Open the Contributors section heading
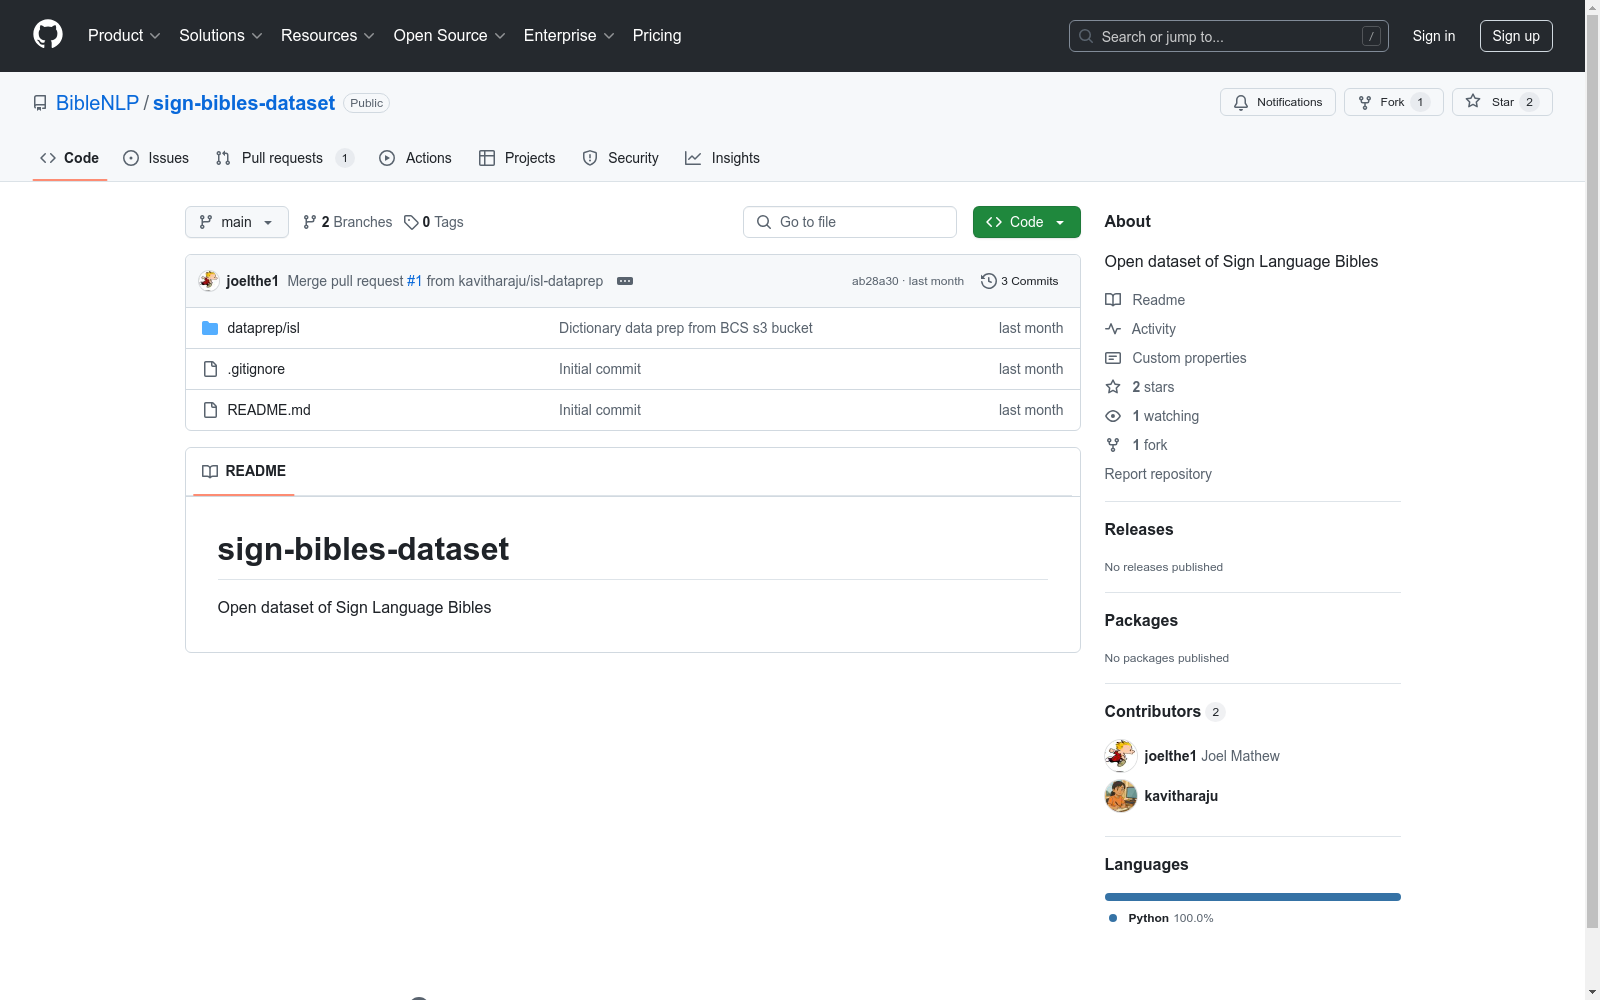 1165,712
